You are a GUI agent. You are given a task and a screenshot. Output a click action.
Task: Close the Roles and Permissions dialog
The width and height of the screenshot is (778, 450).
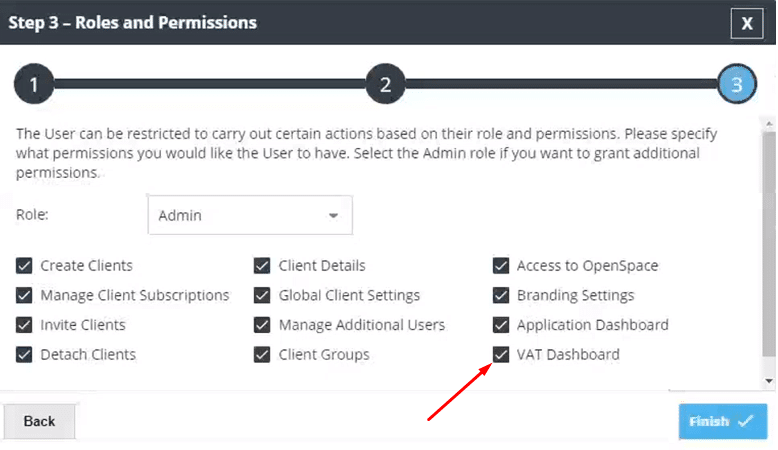click(x=746, y=23)
